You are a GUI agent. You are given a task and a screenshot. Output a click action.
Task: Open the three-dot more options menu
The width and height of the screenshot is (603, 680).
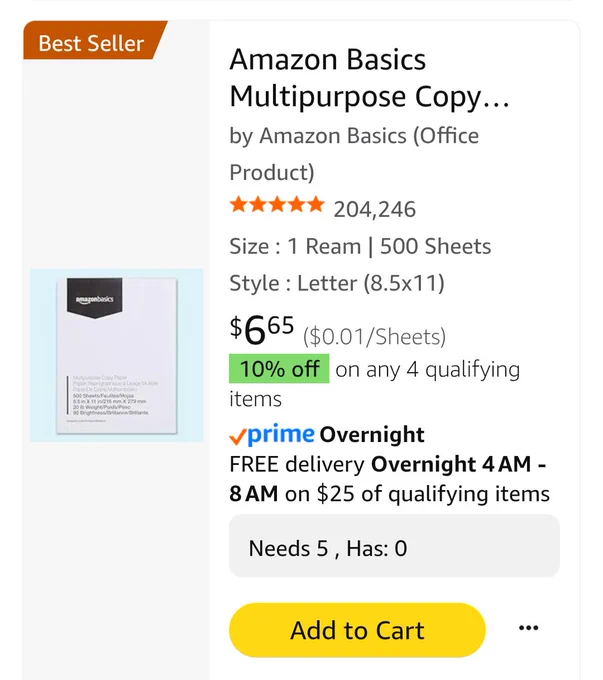[529, 629]
